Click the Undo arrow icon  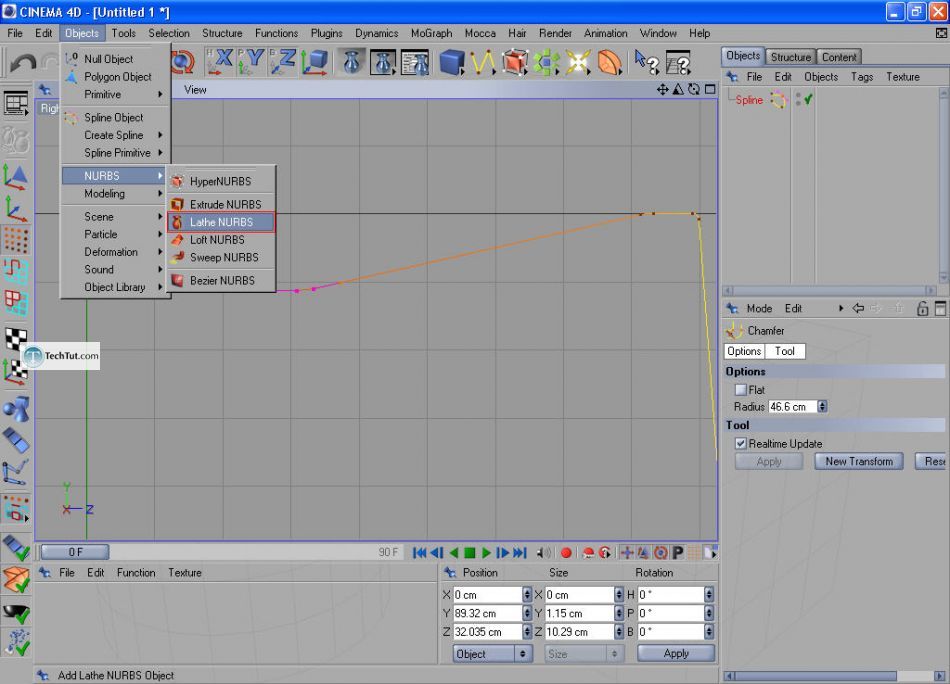23,62
